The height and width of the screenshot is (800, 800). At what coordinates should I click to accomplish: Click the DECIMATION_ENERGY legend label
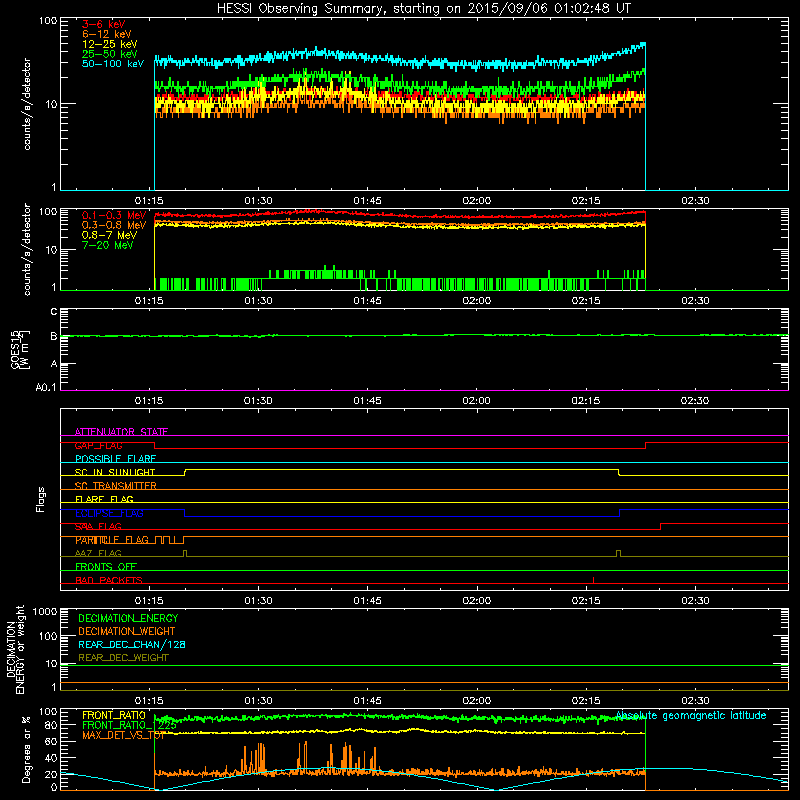tap(128, 618)
